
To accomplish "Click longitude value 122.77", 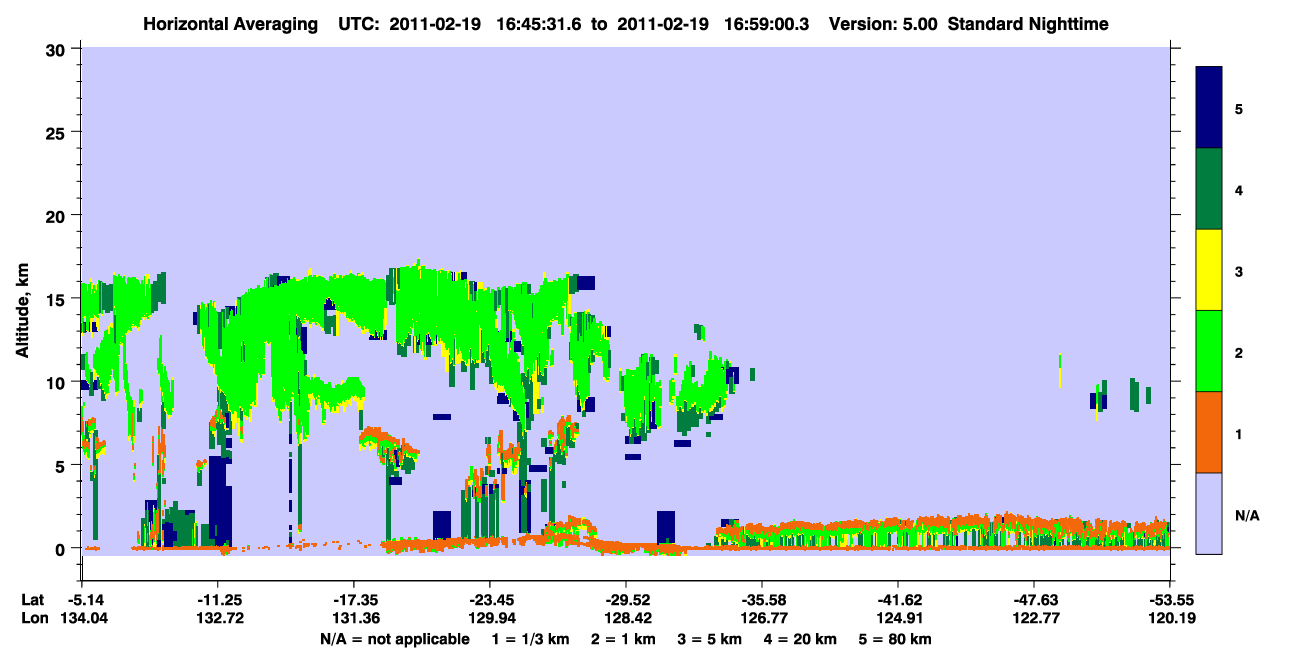I will 1034,618.
